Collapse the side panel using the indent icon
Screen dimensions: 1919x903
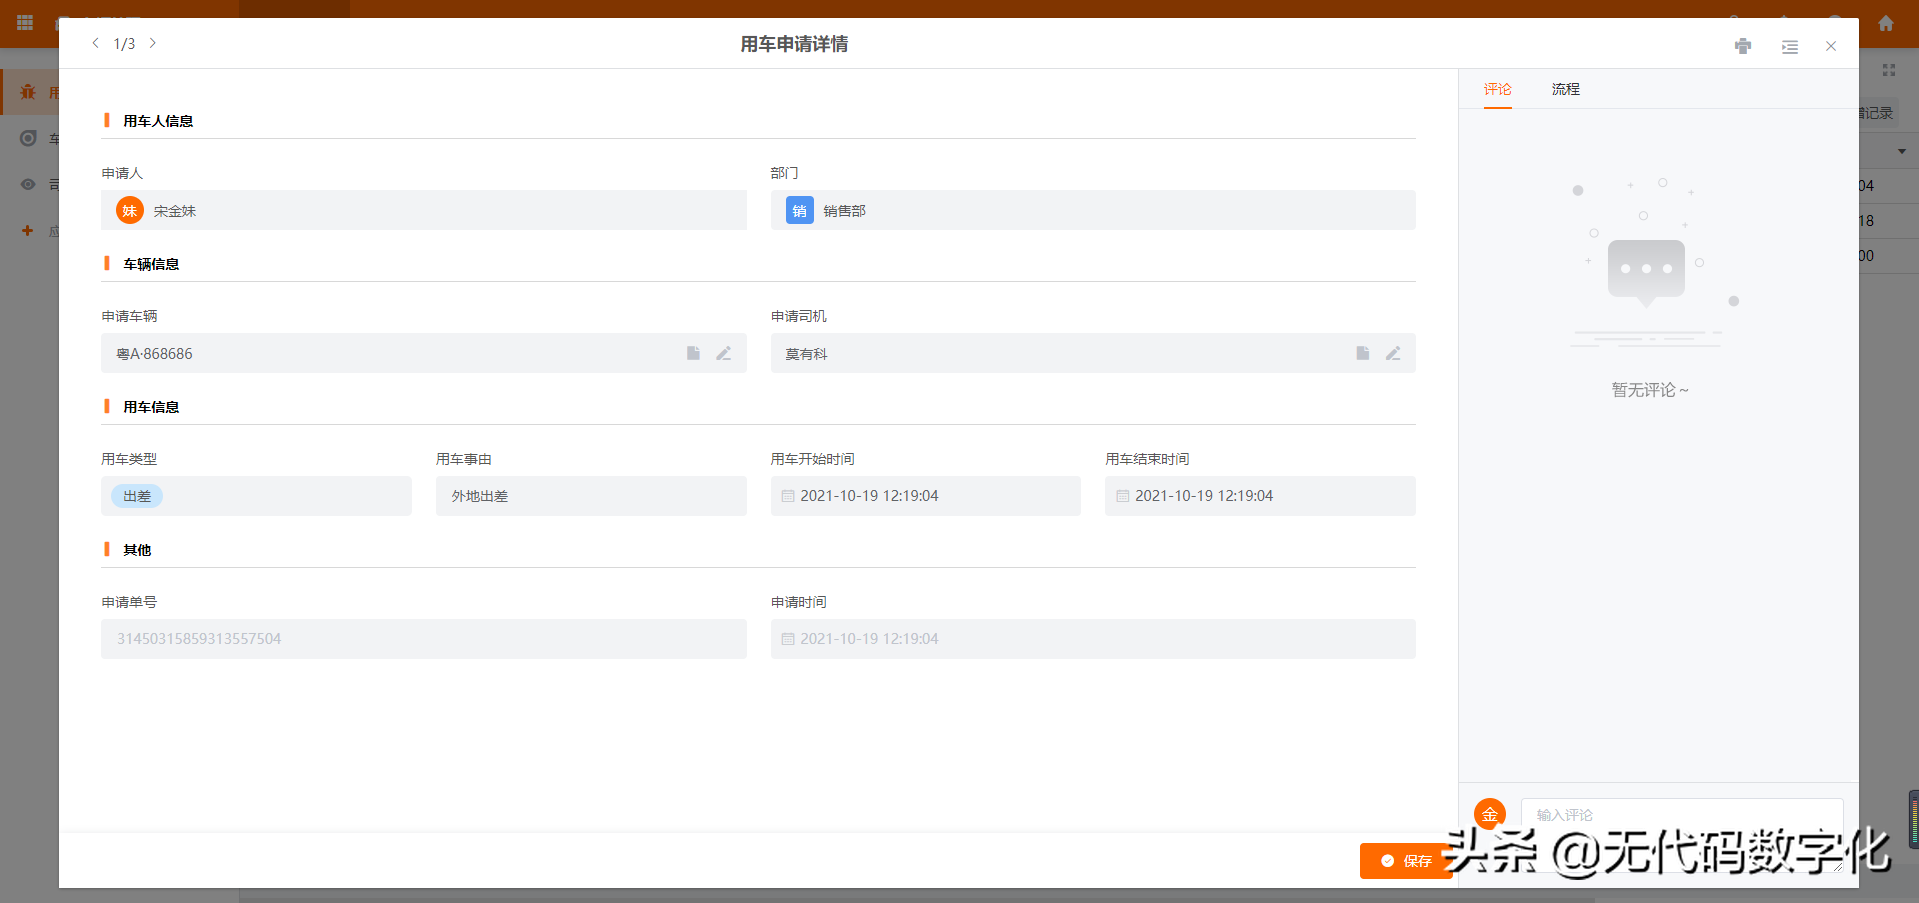pyautogui.click(x=1790, y=47)
